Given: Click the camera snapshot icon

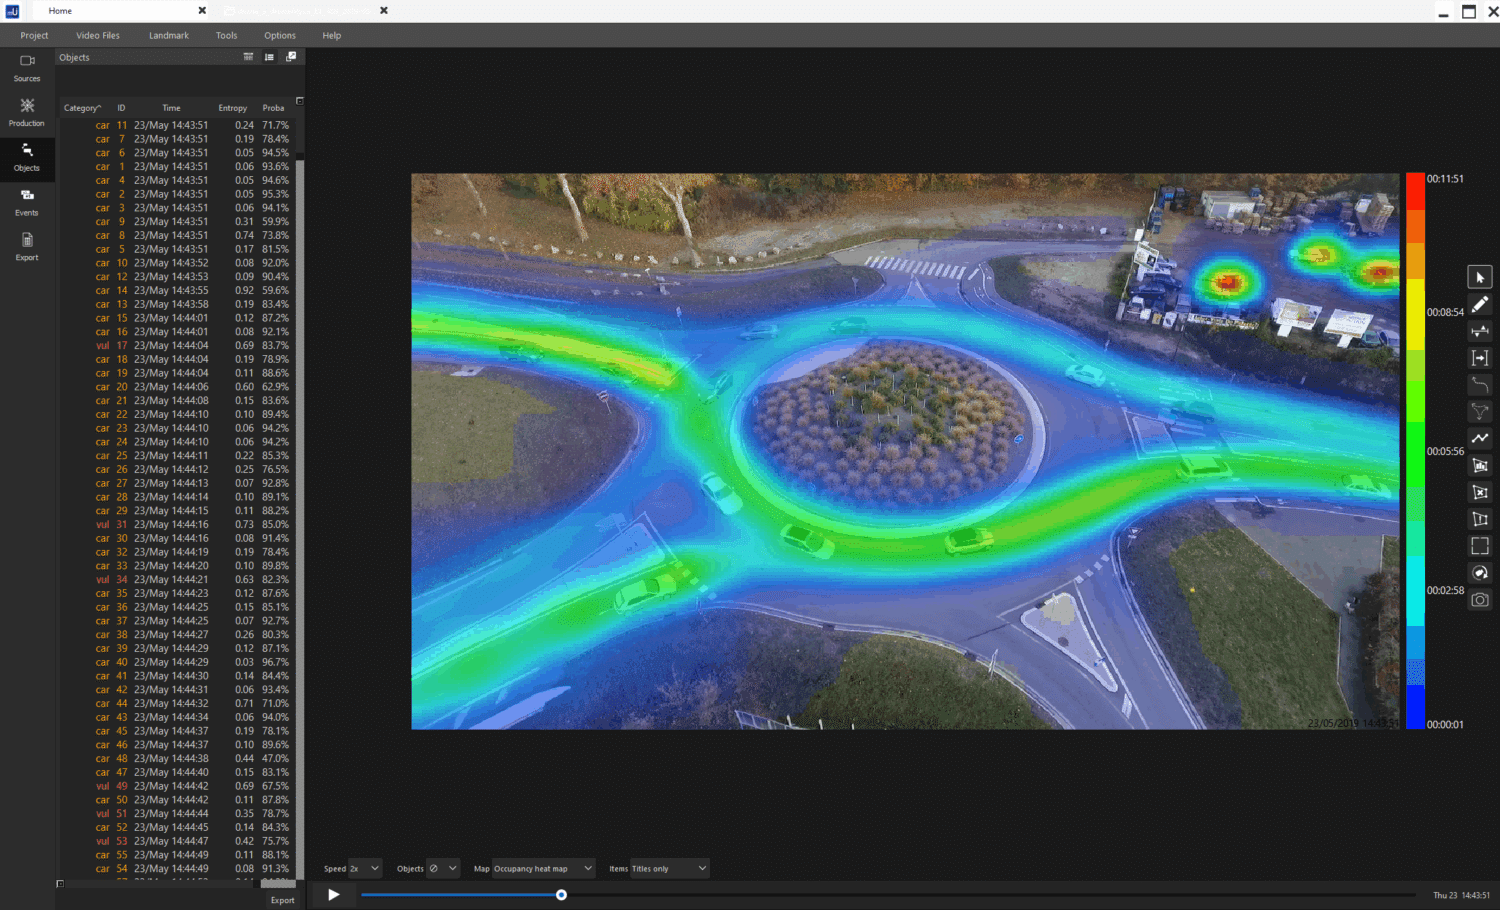Looking at the screenshot, I should pos(1480,600).
